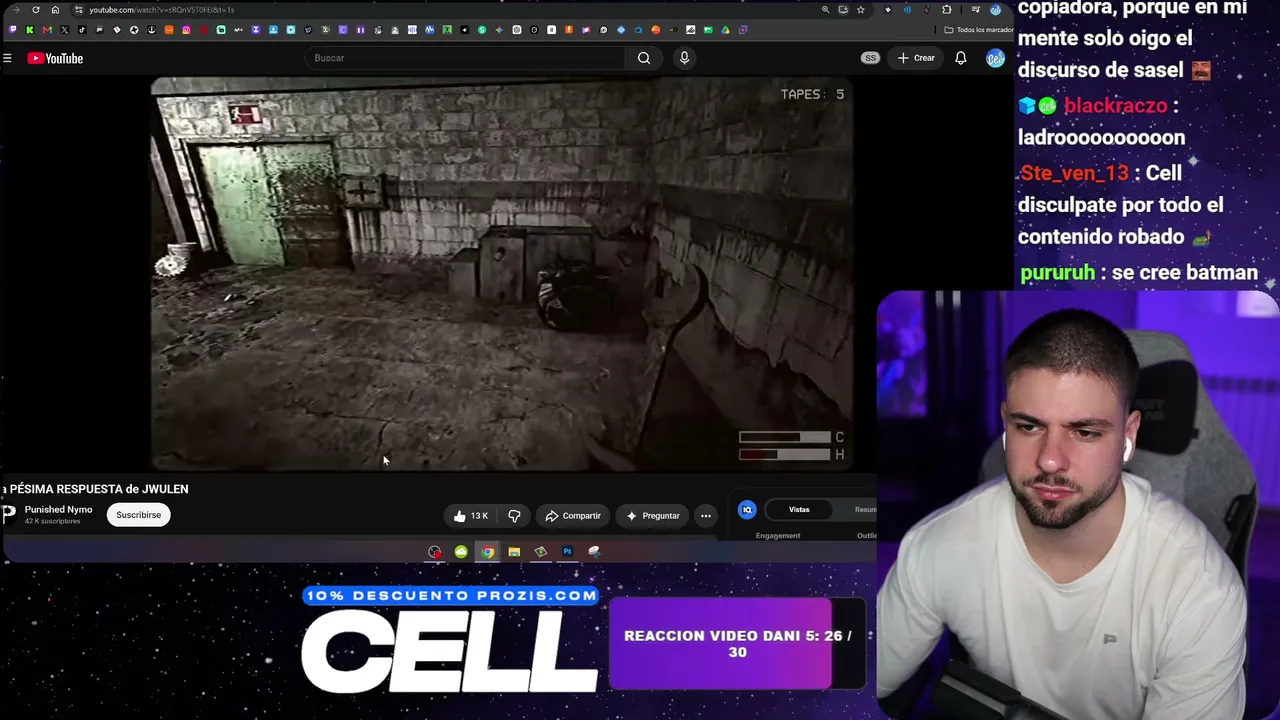Reload the page in the browser
Screen dimensions: 1280x720
point(36,10)
